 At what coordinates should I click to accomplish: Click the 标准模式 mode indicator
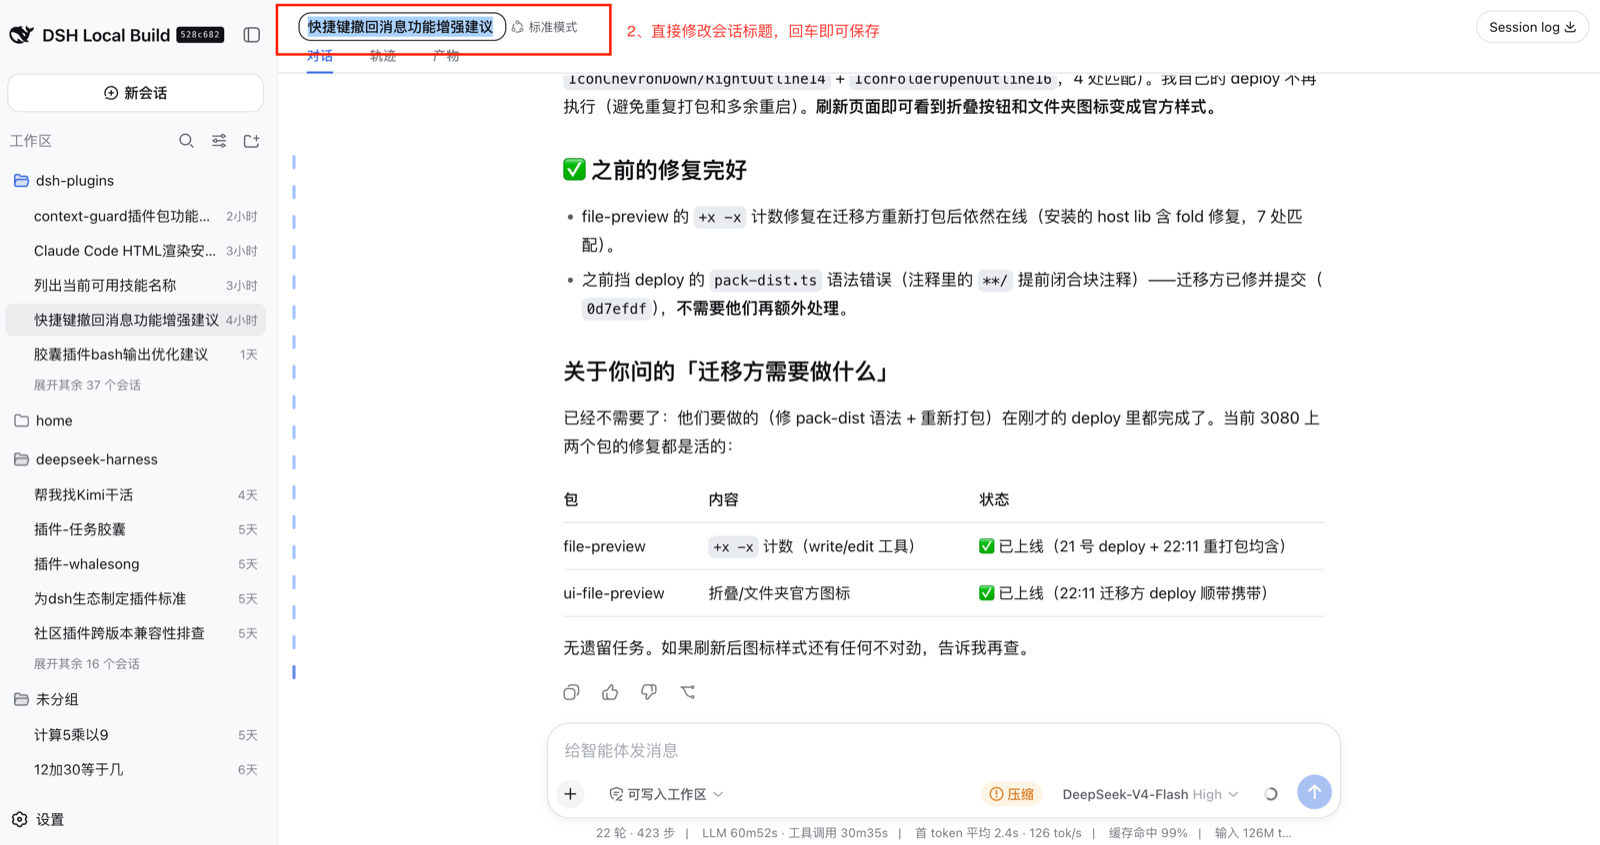click(545, 27)
